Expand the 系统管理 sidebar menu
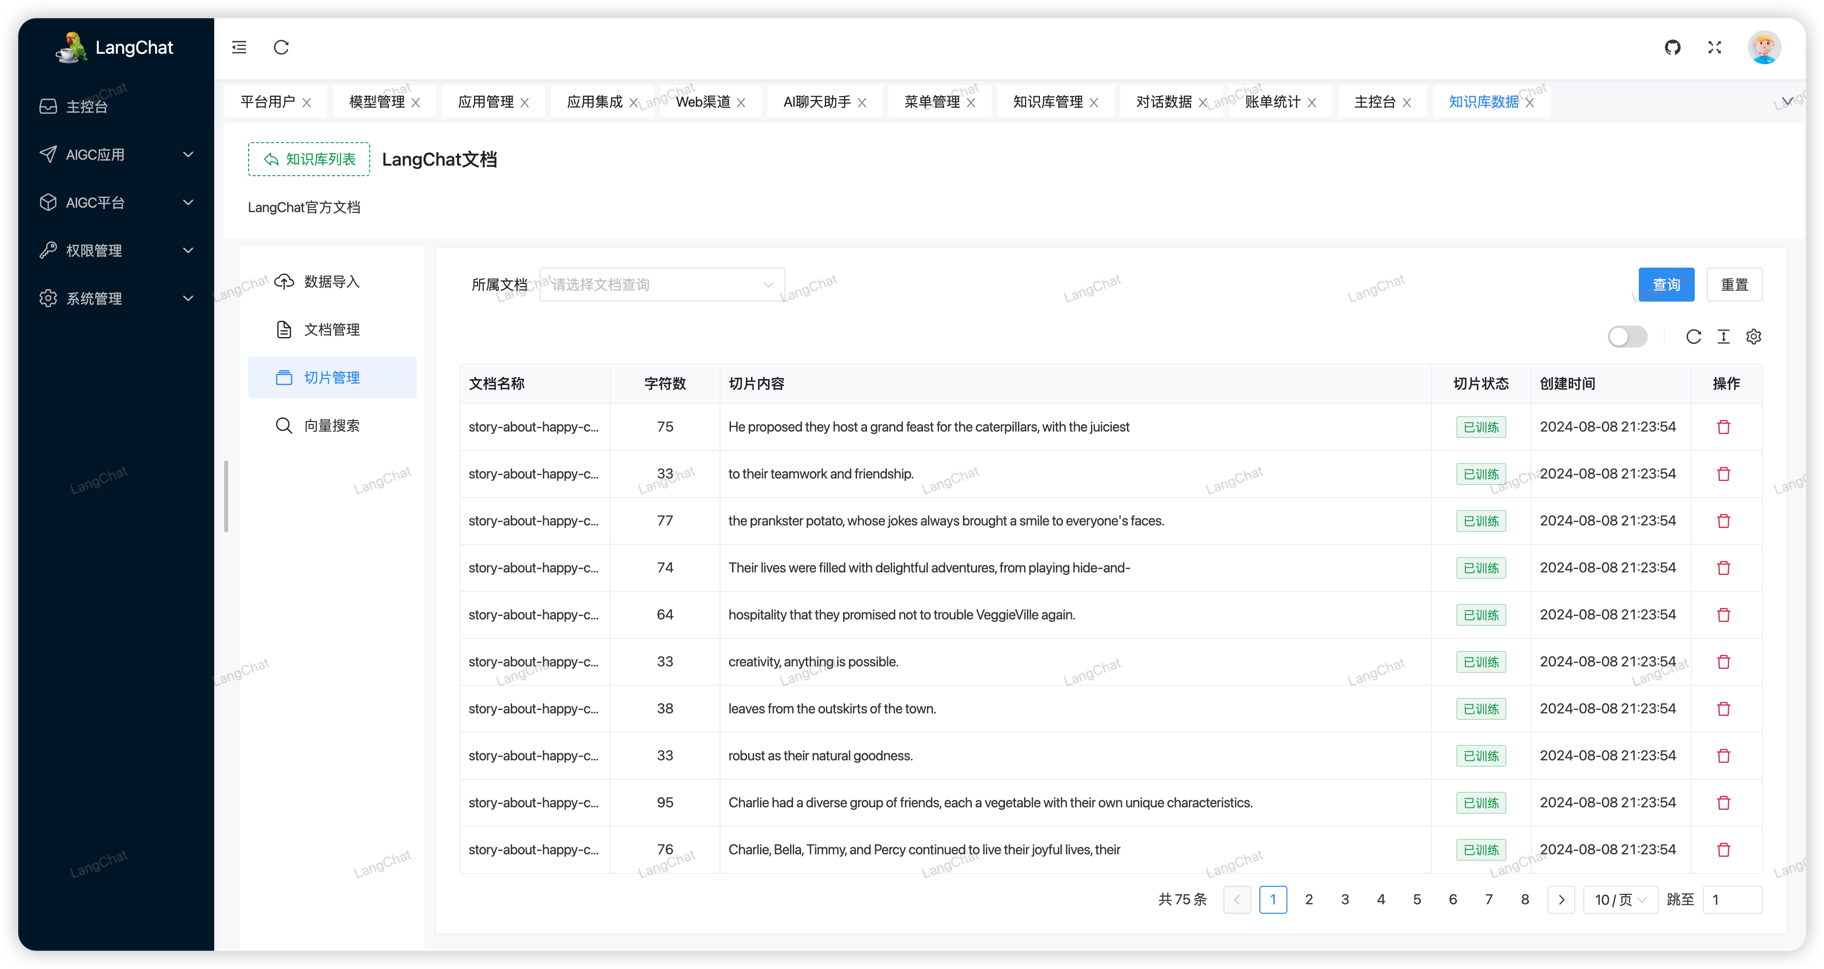1824x969 pixels. pos(116,299)
